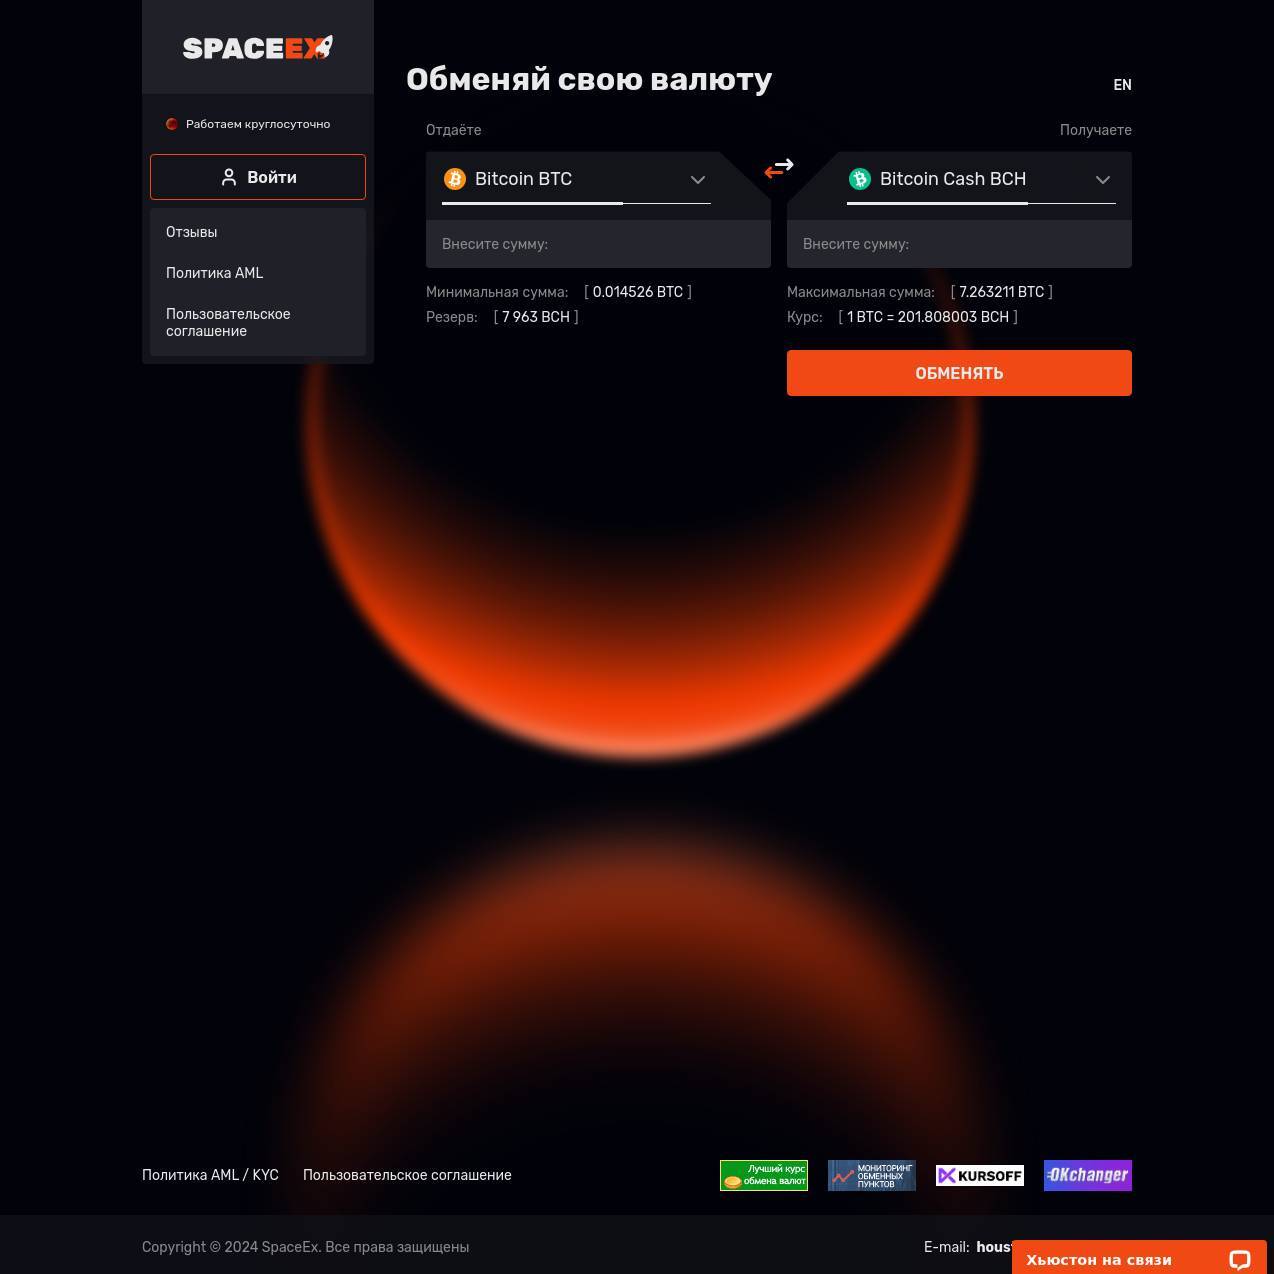Expand the Bitcoin BTC currency dropdown
1274x1274 pixels.
pos(576,180)
